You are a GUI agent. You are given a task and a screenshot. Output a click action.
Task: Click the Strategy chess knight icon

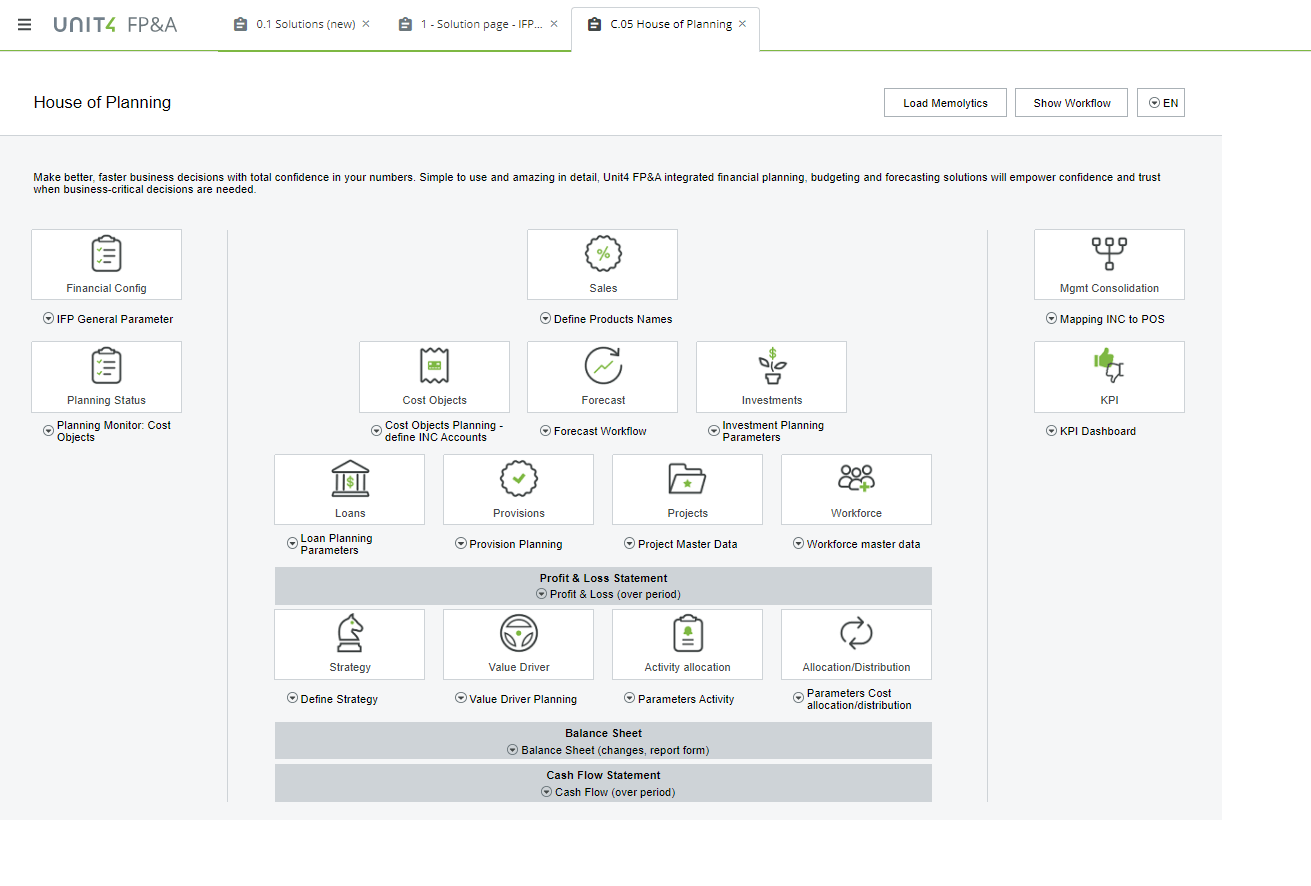tap(350, 633)
